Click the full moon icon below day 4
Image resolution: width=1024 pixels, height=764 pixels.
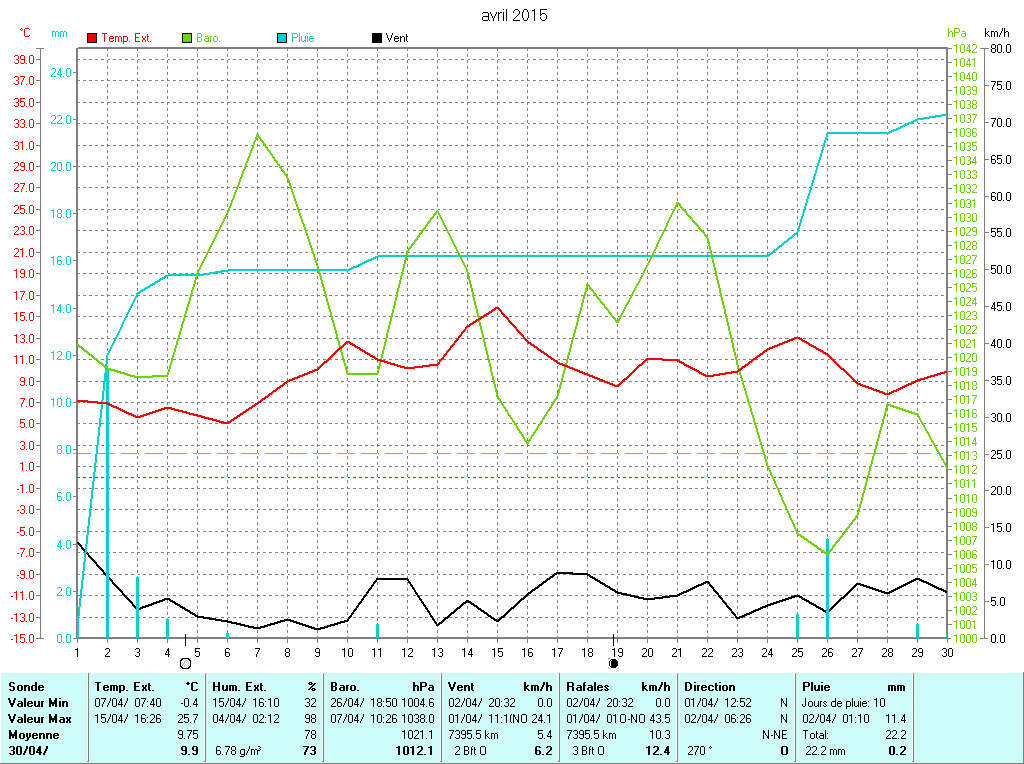pyautogui.click(x=185, y=663)
